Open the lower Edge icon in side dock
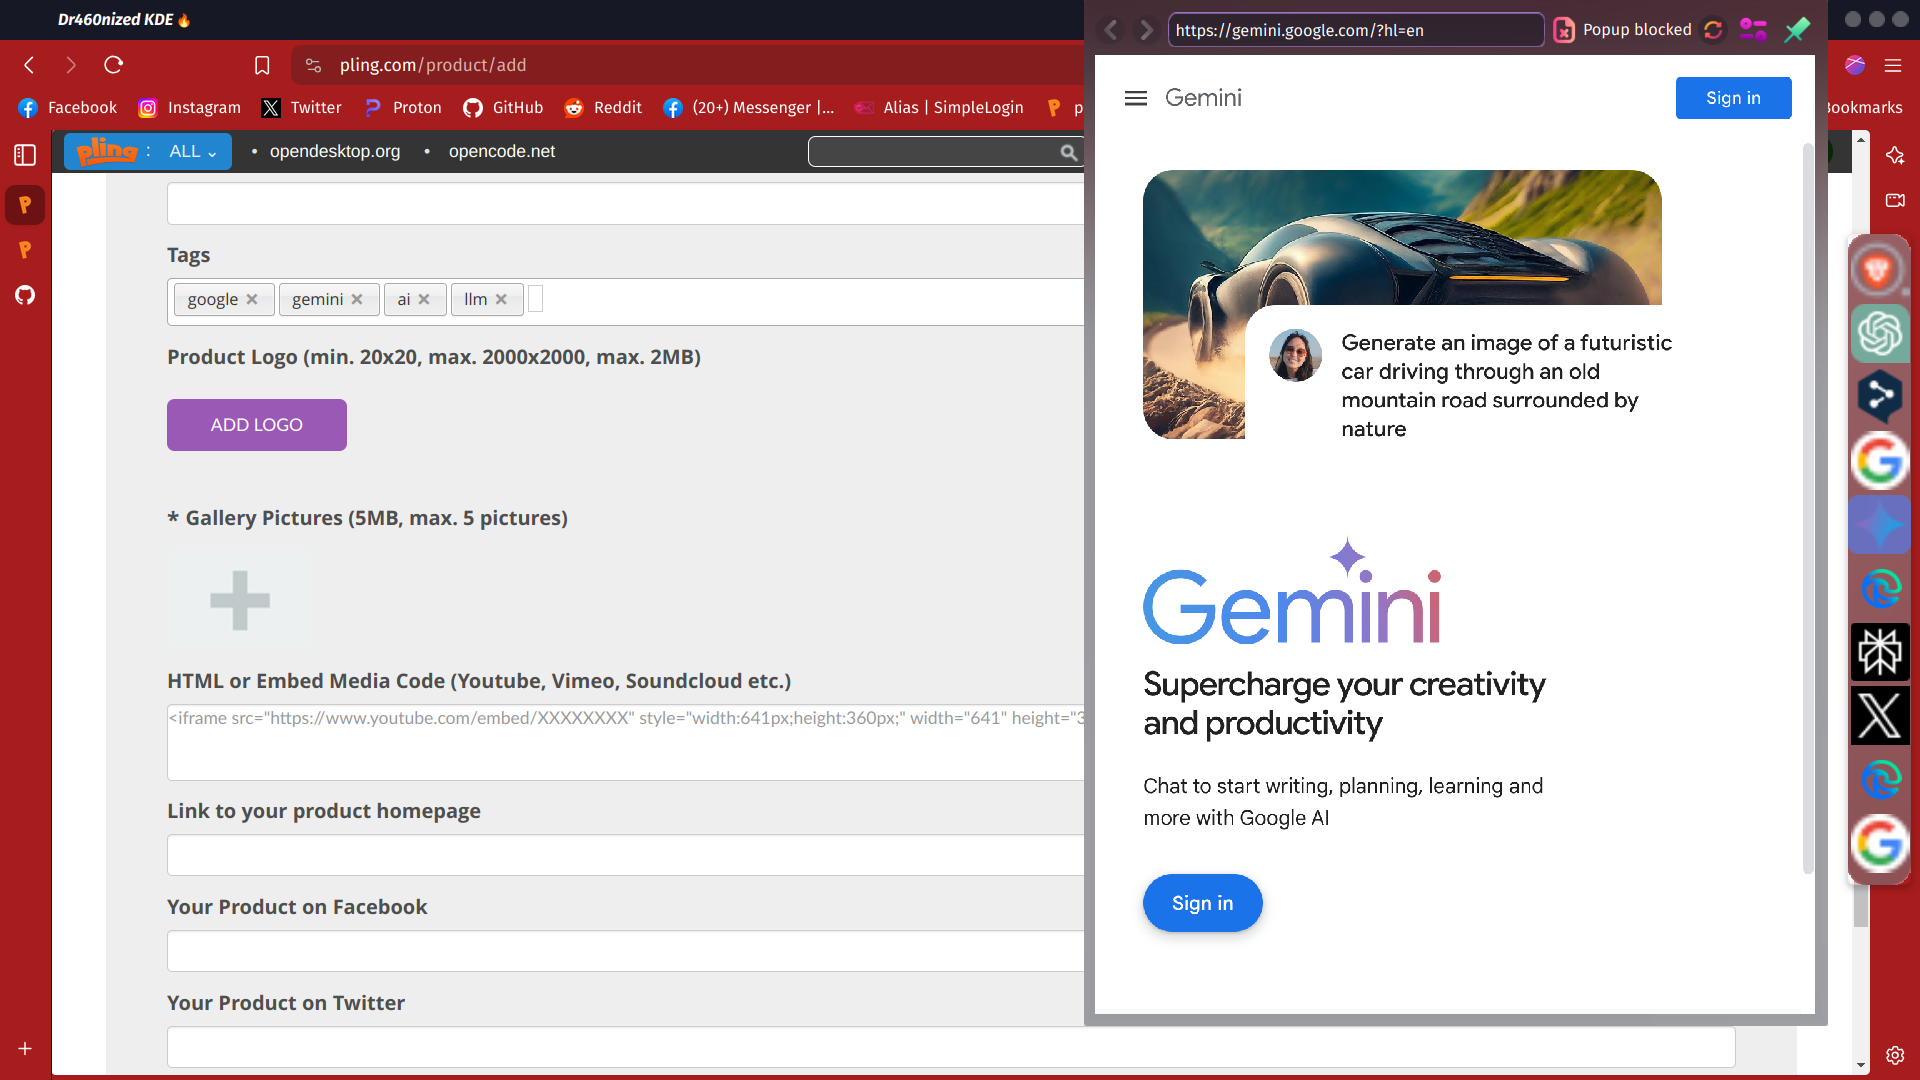Screen dimensions: 1920x1080 pos(1879,780)
